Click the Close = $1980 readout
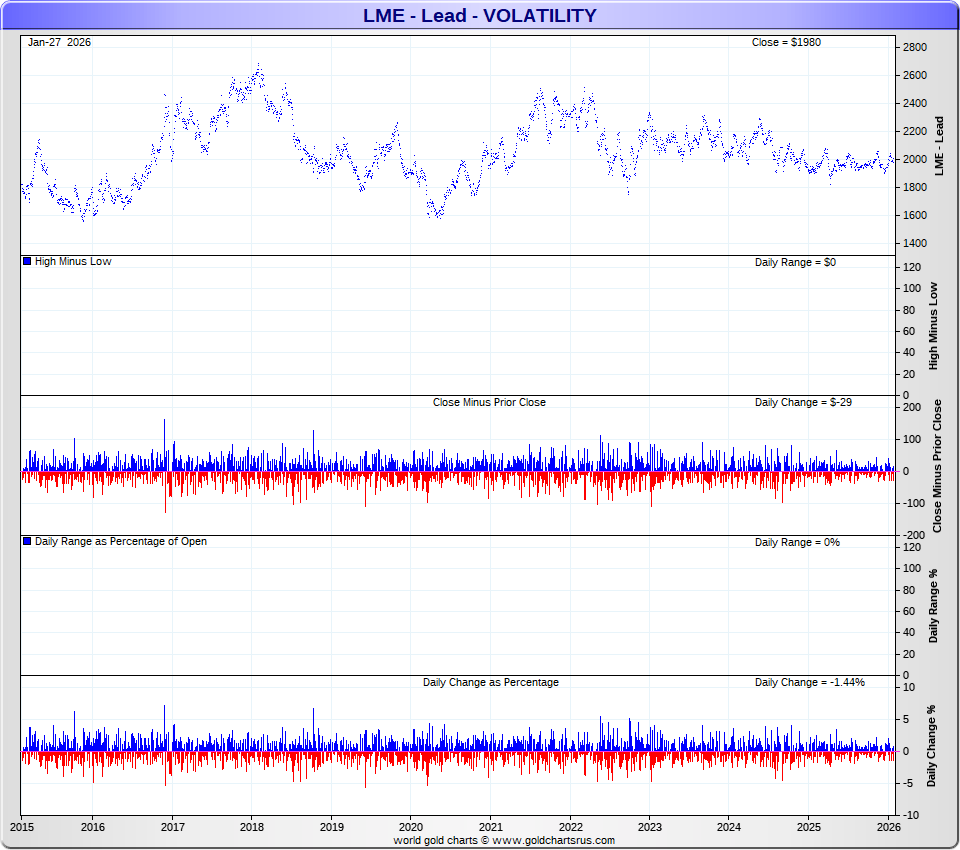This screenshot has height=850, width=960. click(x=786, y=42)
